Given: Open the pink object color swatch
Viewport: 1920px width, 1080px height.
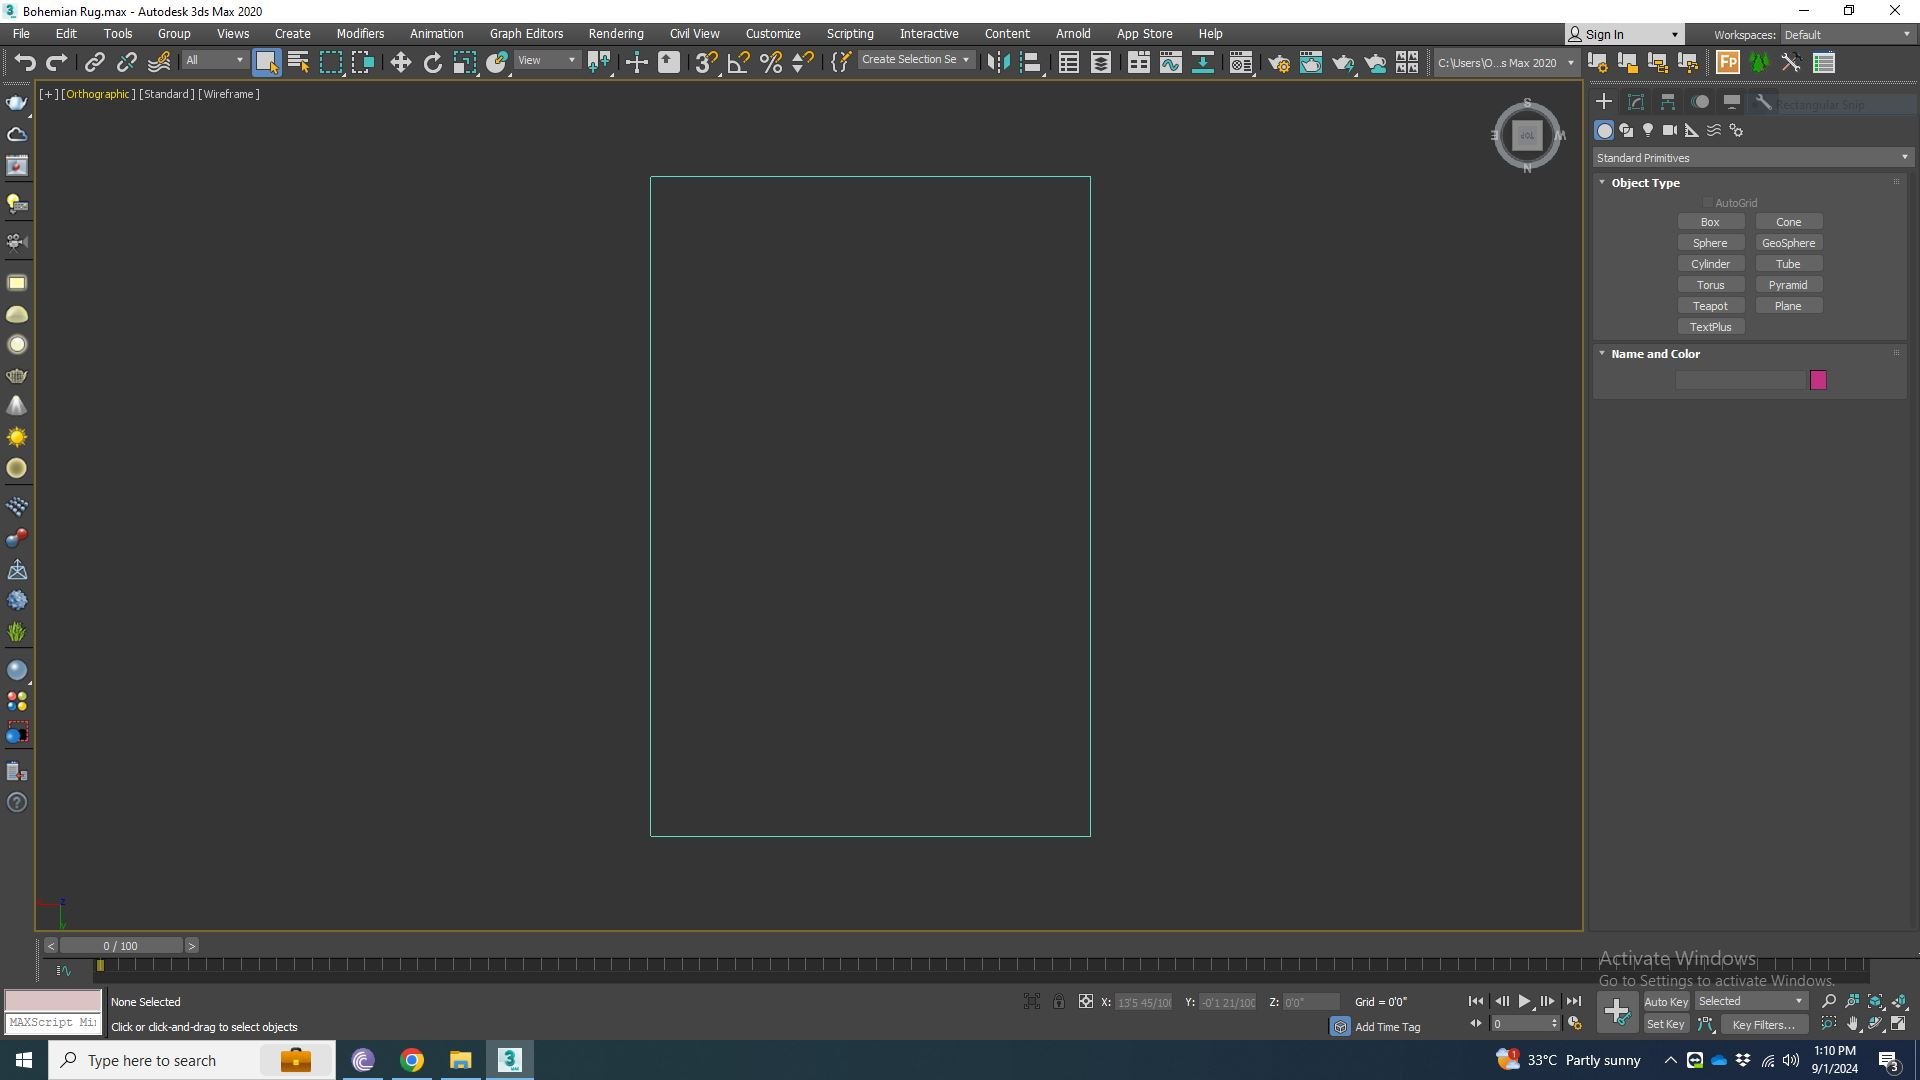Looking at the screenshot, I should click(x=1818, y=380).
